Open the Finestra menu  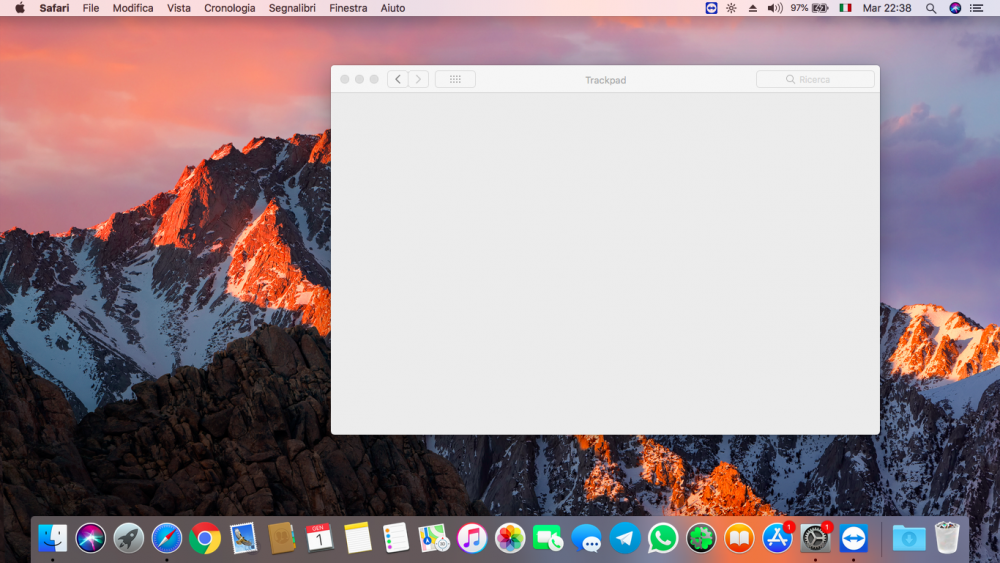(348, 8)
